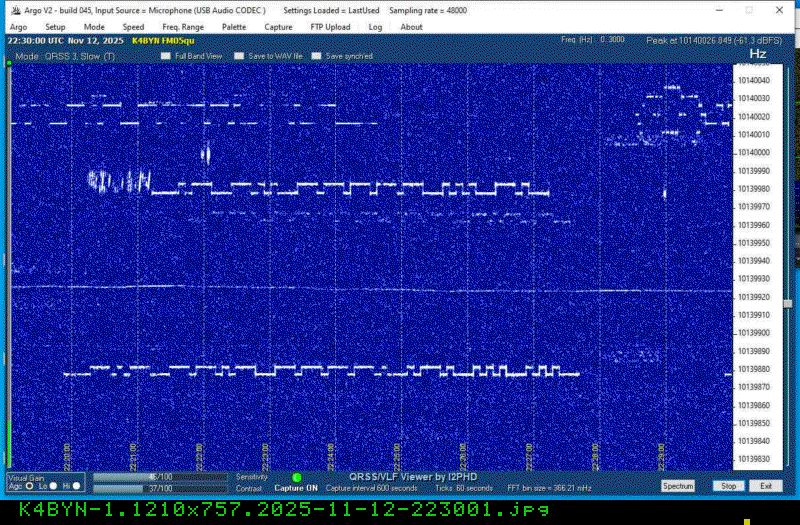Image resolution: width=800 pixels, height=525 pixels.
Task: Select the Hi visual gain radio button
Action: 78,486
